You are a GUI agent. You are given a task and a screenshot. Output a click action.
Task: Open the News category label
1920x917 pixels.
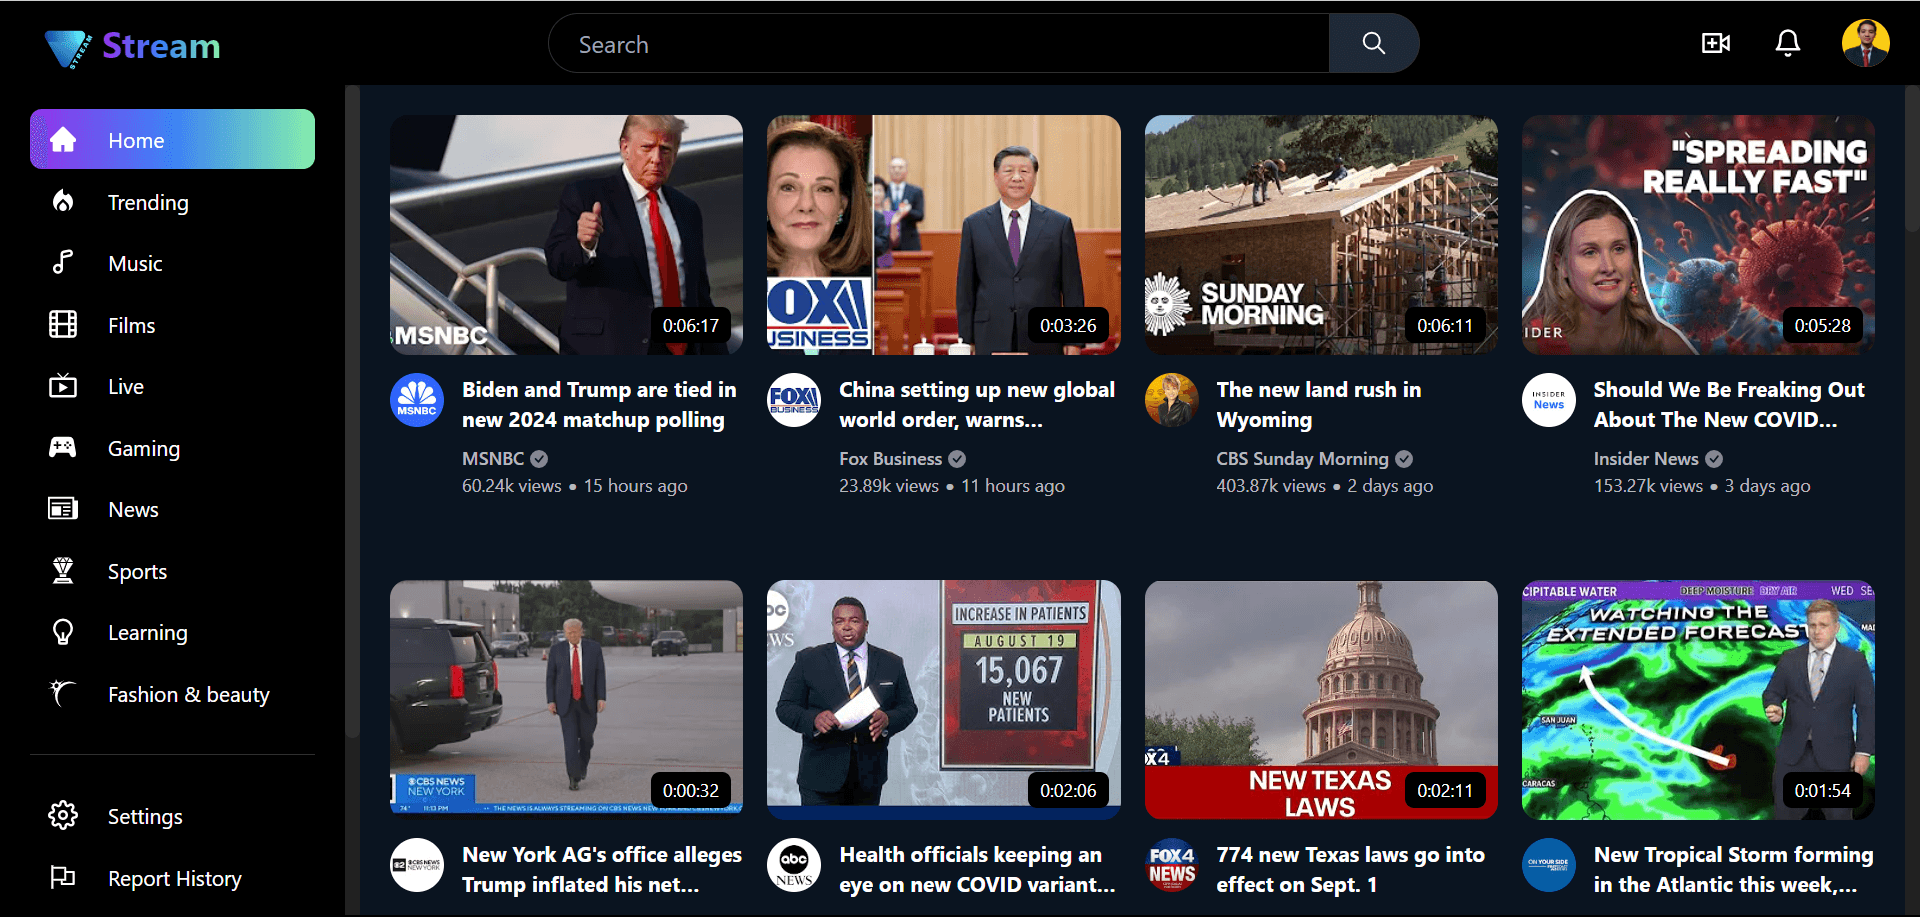coord(133,510)
